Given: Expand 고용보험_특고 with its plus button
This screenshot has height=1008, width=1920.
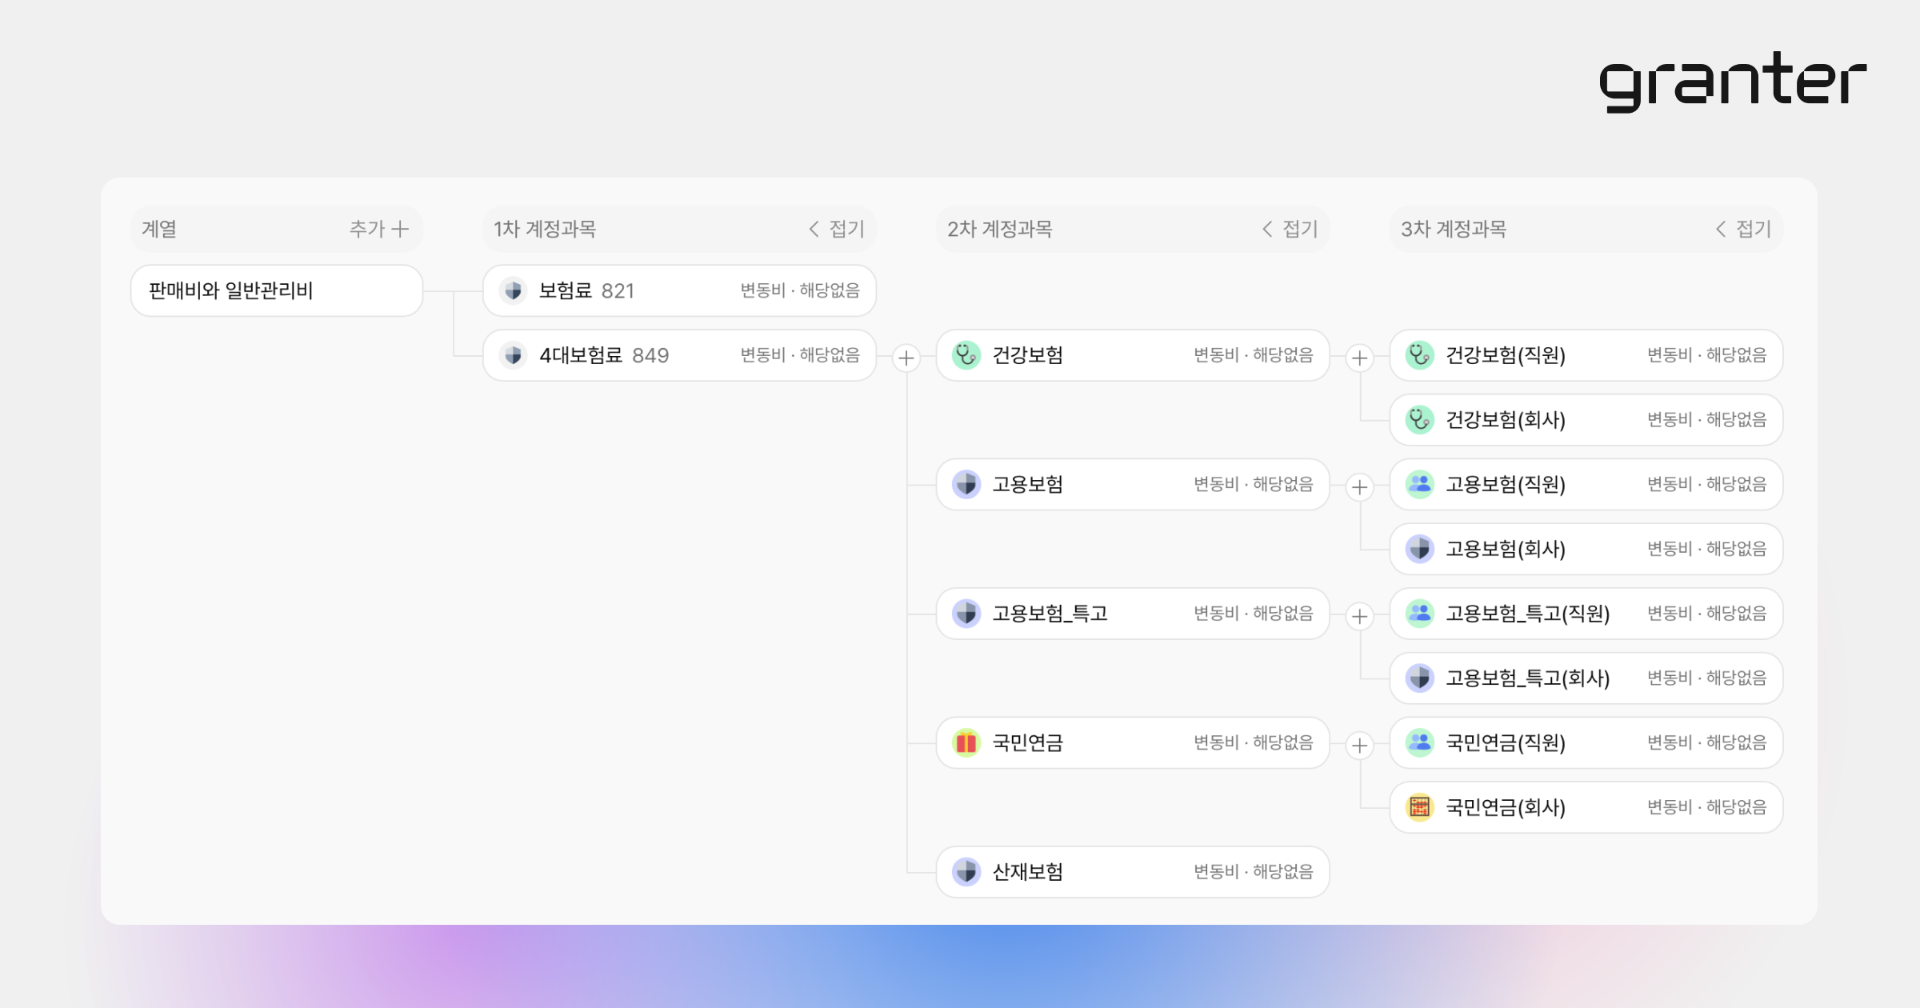Looking at the screenshot, I should click(x=1360, y=616).
